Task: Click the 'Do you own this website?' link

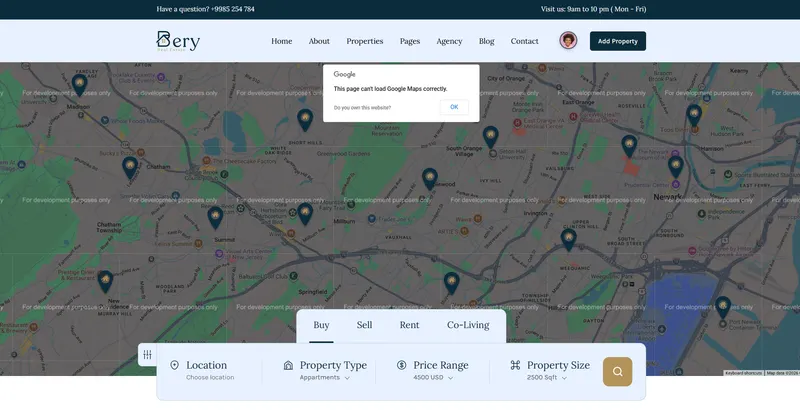Action: coord(362,108)
